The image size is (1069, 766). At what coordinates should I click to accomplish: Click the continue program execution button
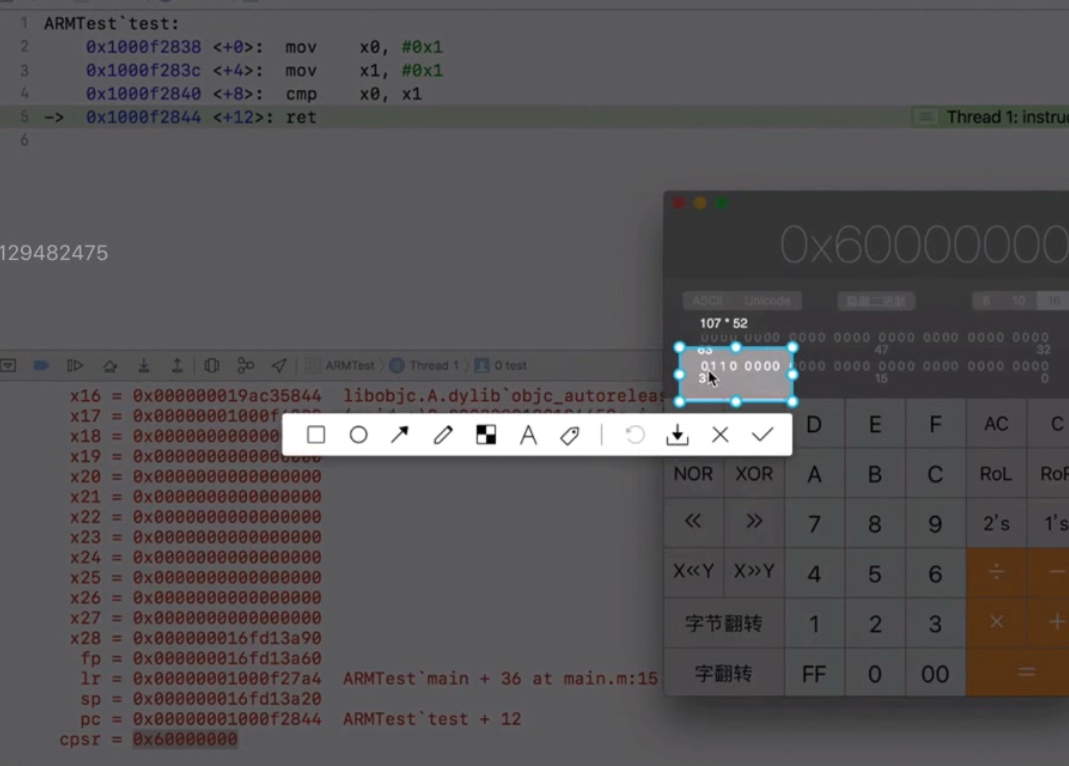(75, 365)
